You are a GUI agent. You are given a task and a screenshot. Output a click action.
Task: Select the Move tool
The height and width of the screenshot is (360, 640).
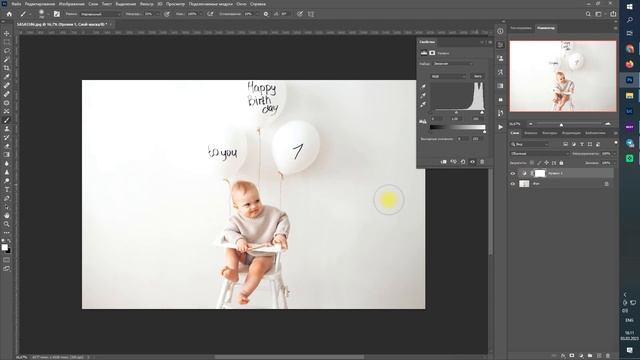click(x=7, y=33)
